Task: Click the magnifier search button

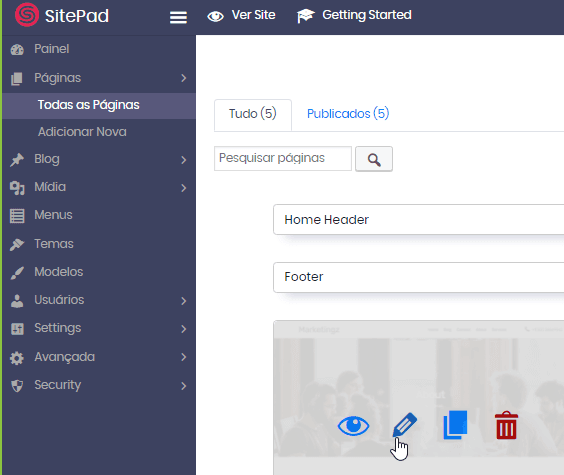Action: [x=374, y=159]
